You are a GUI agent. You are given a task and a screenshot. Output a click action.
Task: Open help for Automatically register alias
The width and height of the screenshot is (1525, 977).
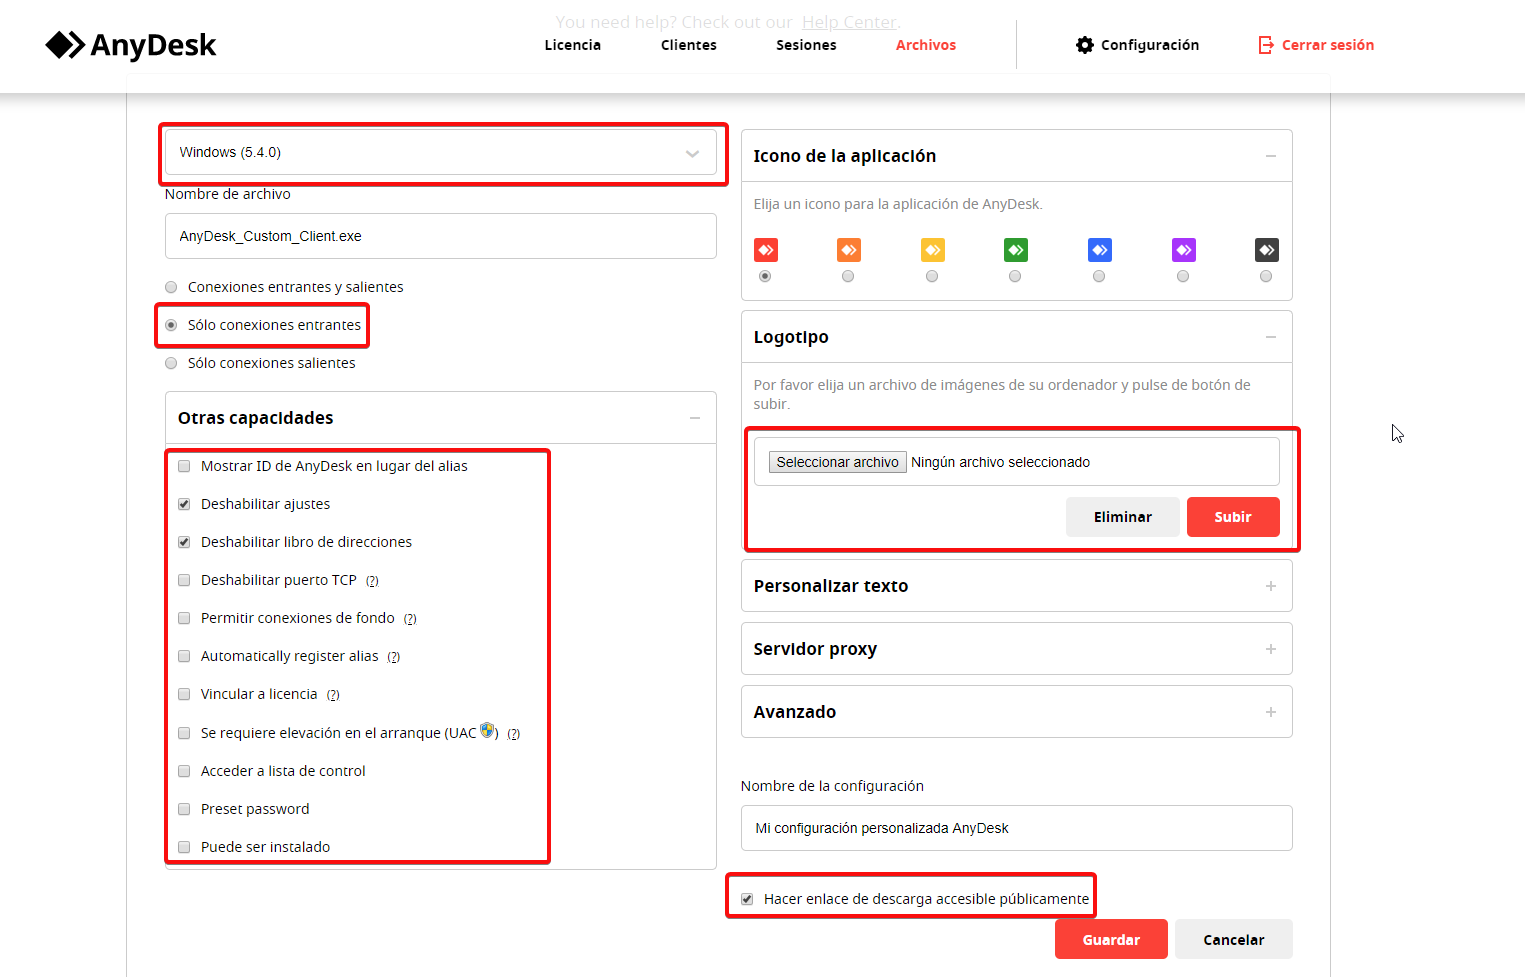[x=394, y=657]
